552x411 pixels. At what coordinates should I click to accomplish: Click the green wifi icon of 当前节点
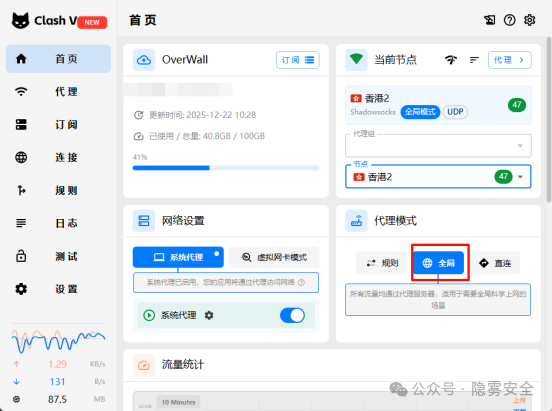pos(356,60)
